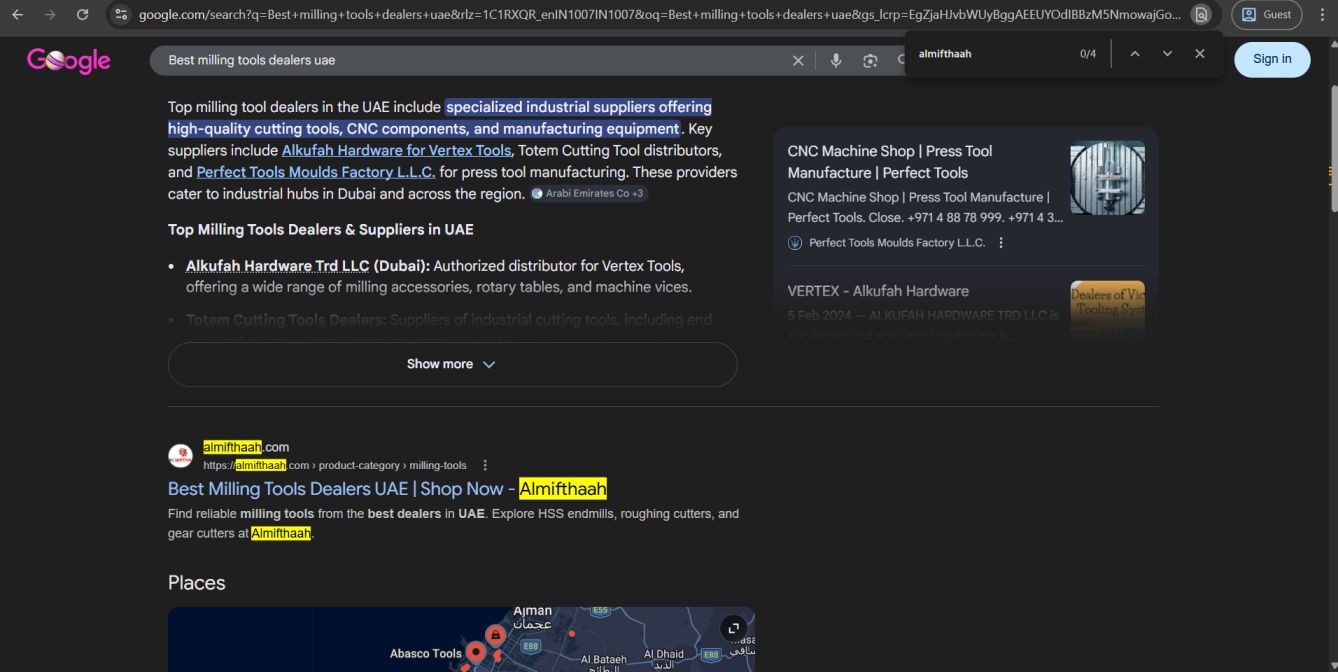1338x672 pixels.
Task: Jump to previous find-in-page match
Action: 1134,54
